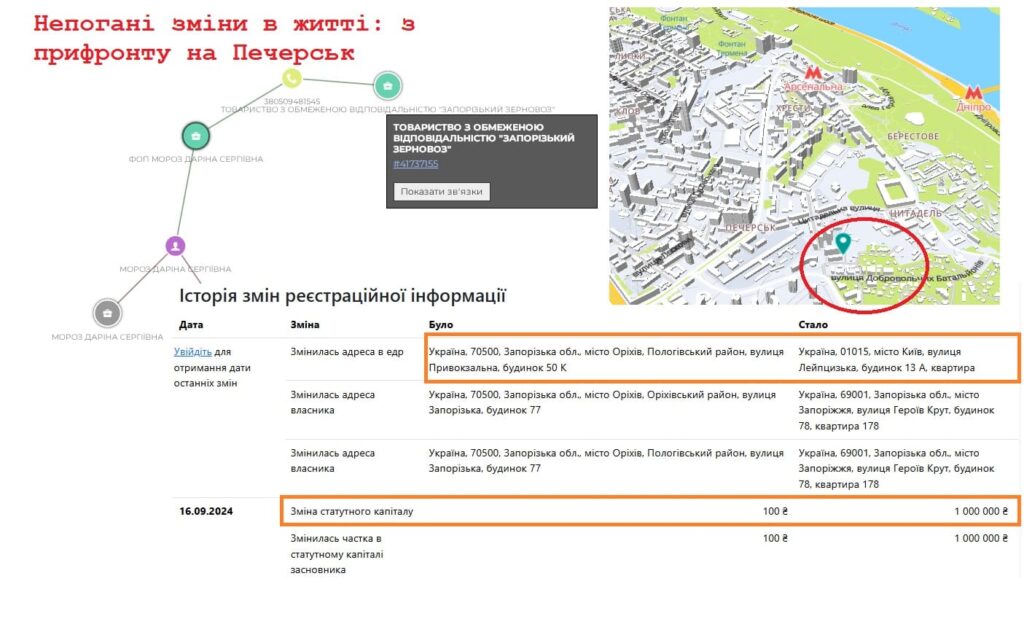Click the teal location pin on map
This screenshot has width=1024, height=627.
[843, 242]
